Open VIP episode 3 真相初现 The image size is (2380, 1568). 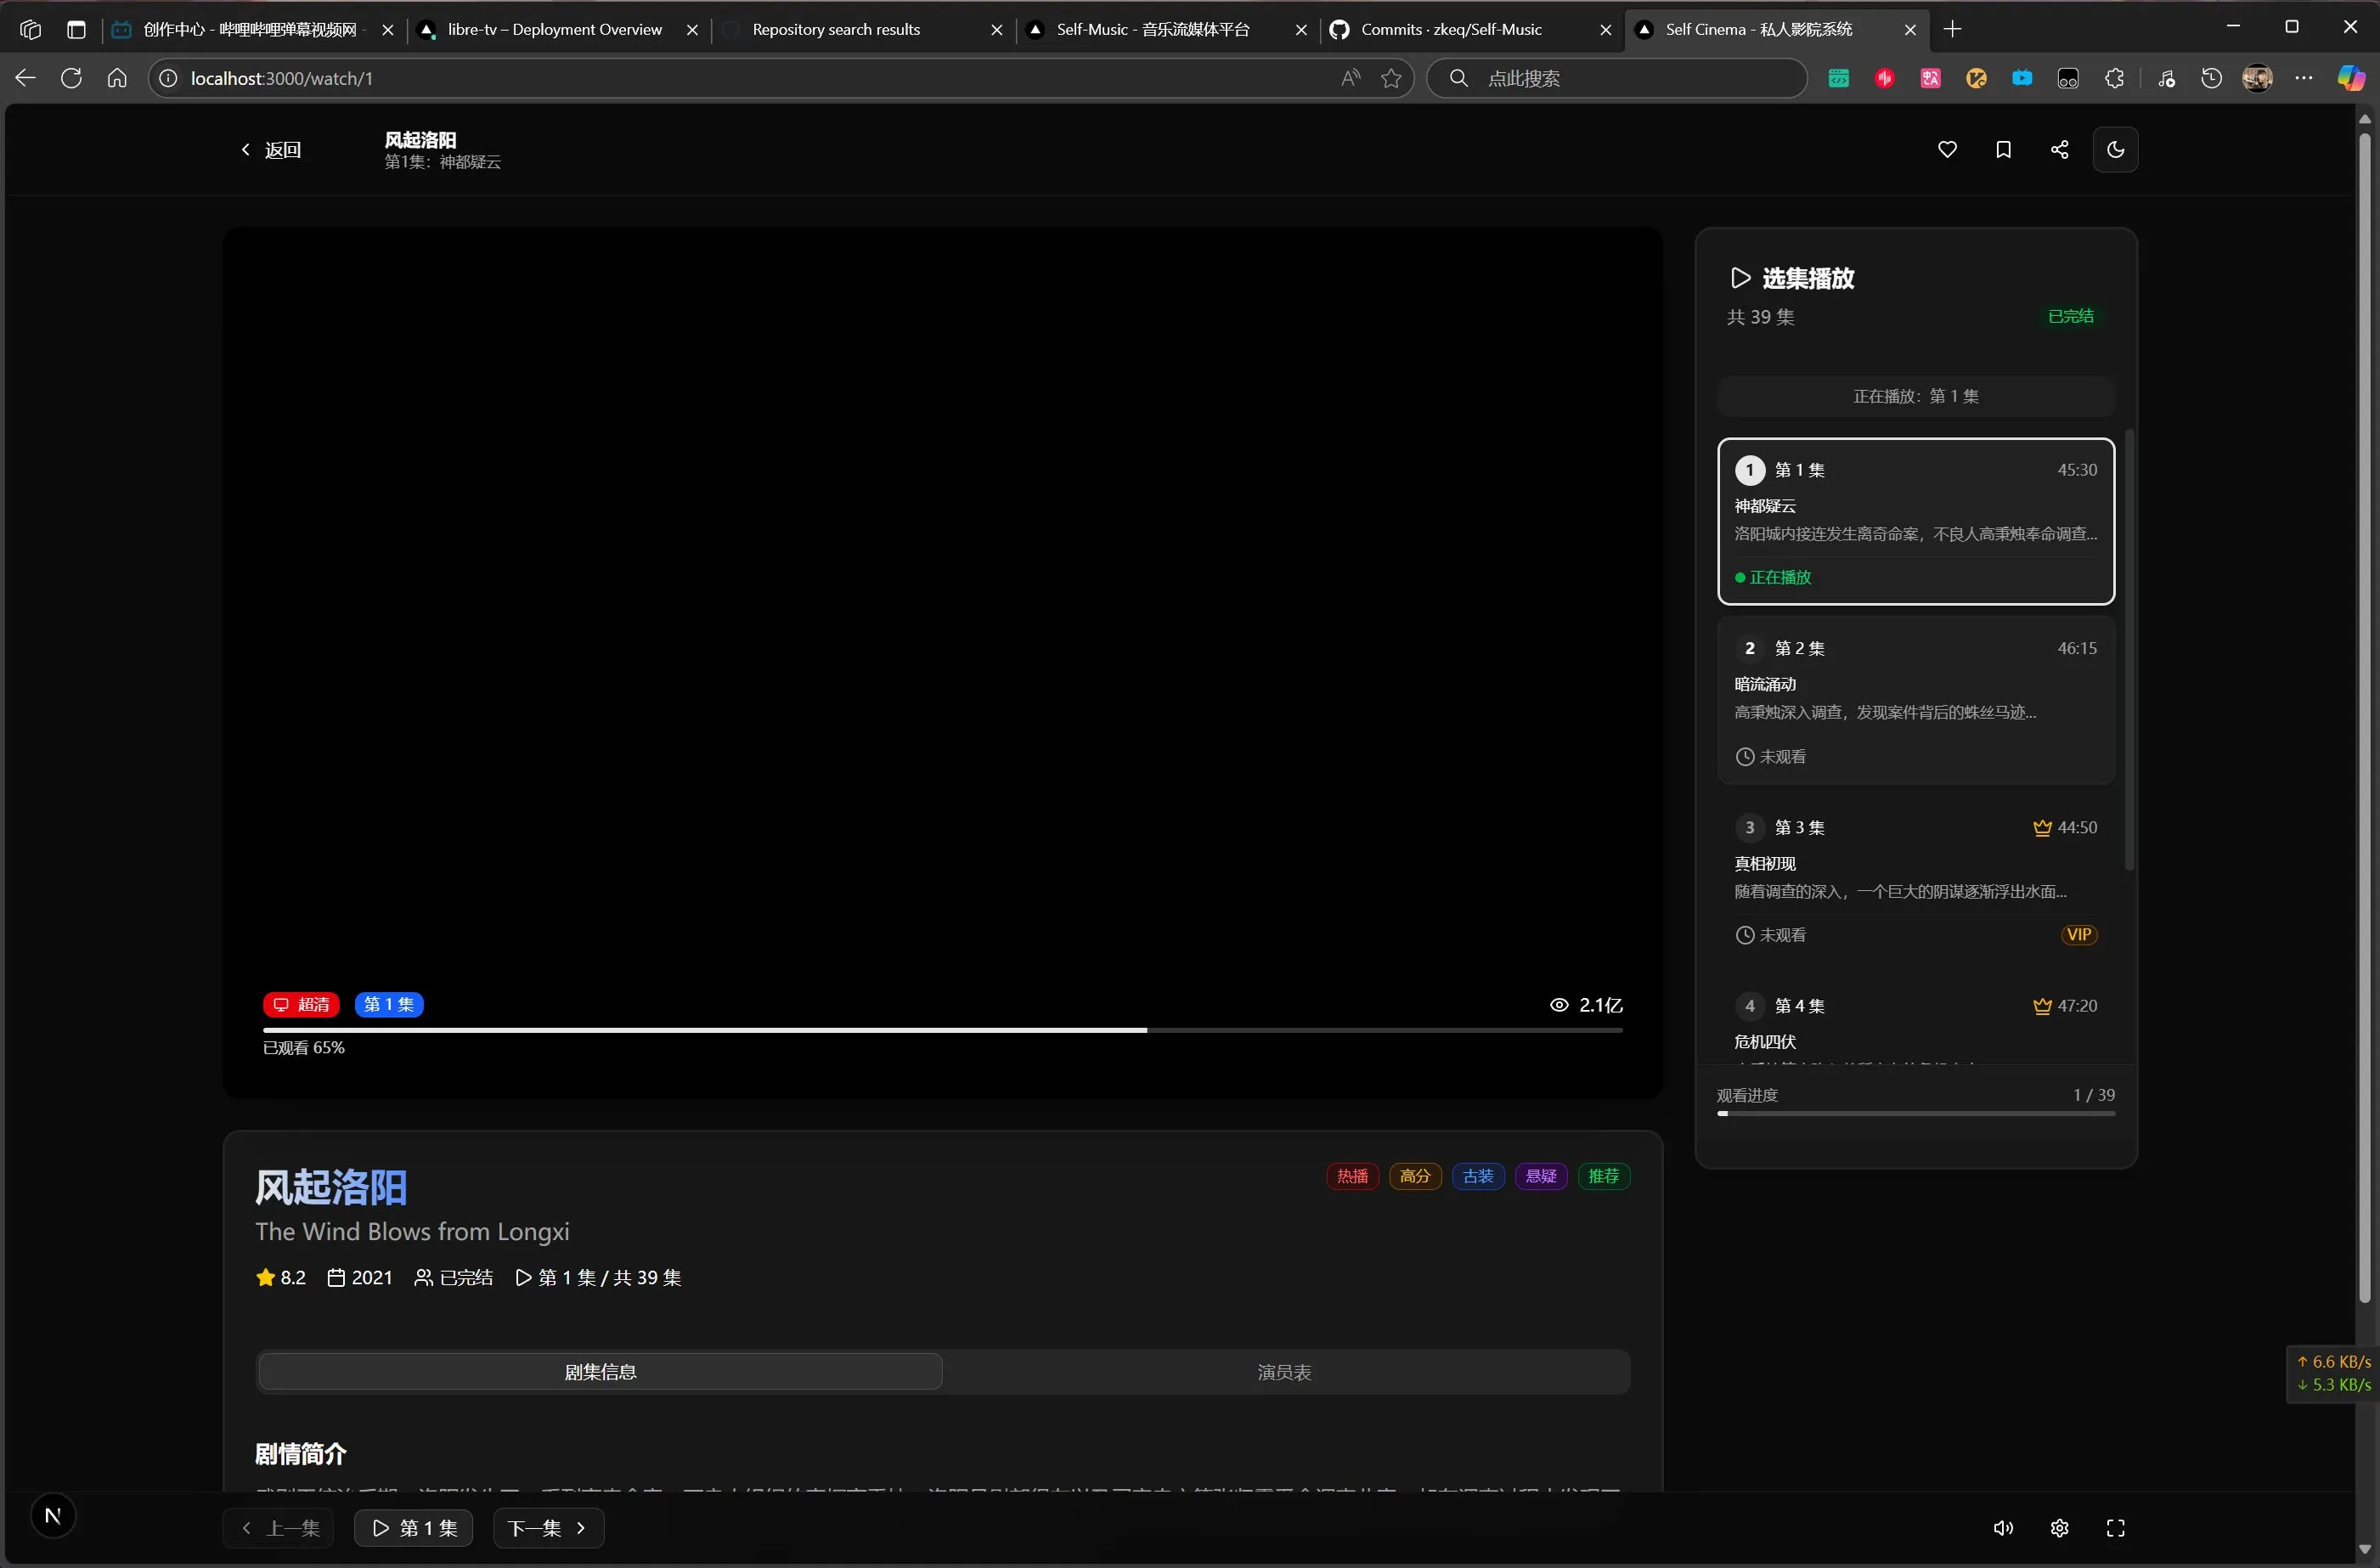tap(1915, 879)
